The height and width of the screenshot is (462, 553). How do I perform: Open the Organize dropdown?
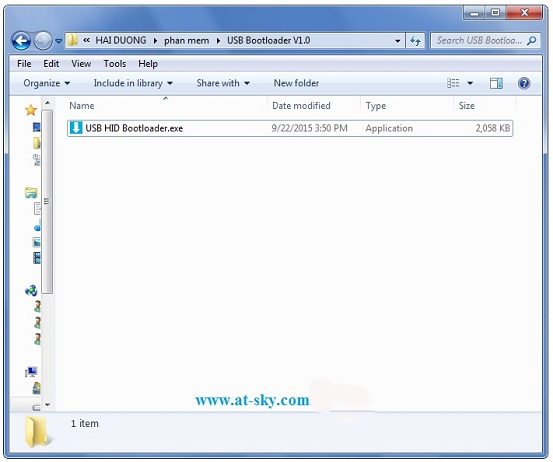pos(47,83)
